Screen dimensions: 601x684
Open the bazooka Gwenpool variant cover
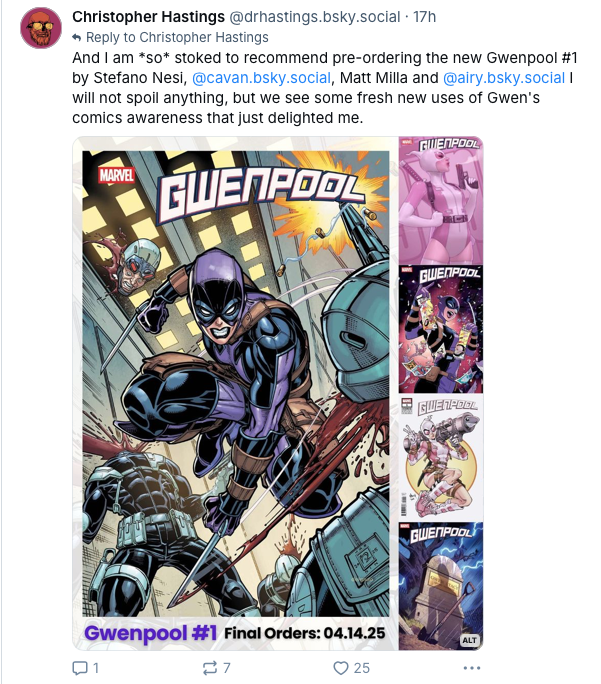441,458
